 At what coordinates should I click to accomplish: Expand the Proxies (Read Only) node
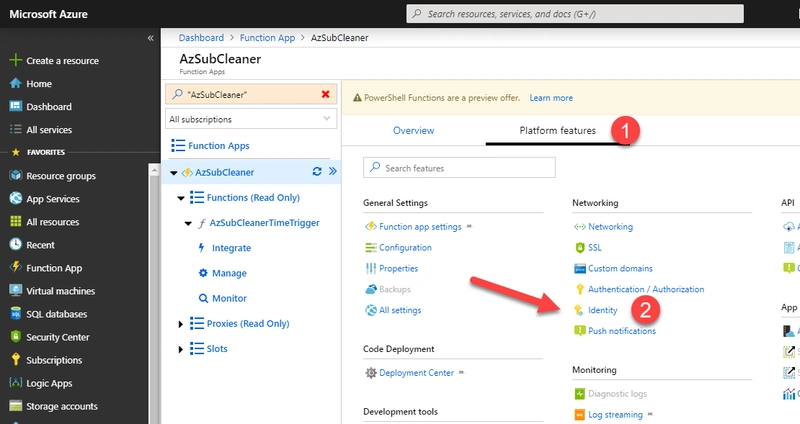point(181,324)
